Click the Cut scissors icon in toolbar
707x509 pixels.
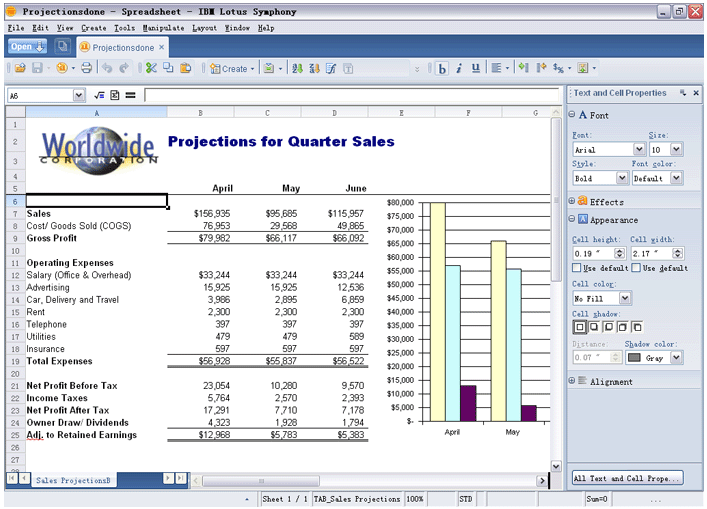tap(151, 68)
